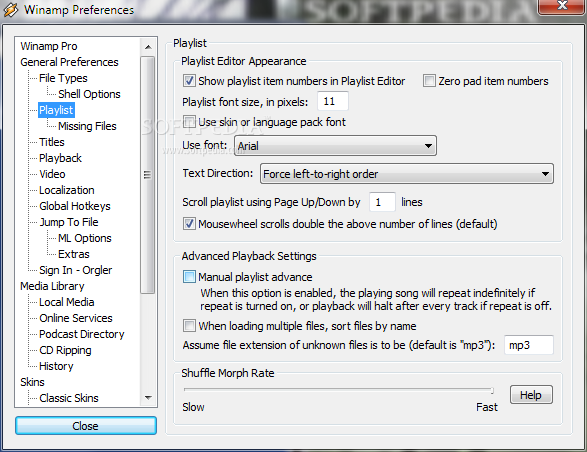Click the Playlist font size field
This screenshot has width=587, height=452.
coord(333,101)
